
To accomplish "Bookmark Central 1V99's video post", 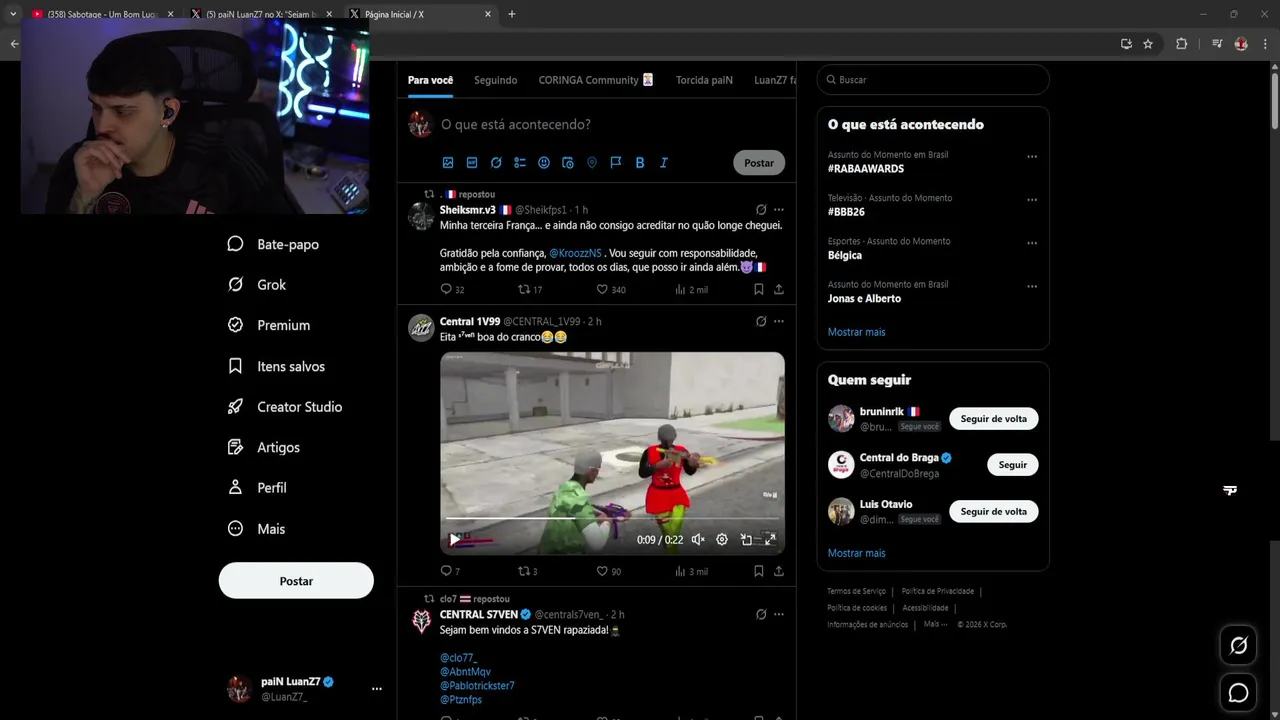I will (759, 571).
